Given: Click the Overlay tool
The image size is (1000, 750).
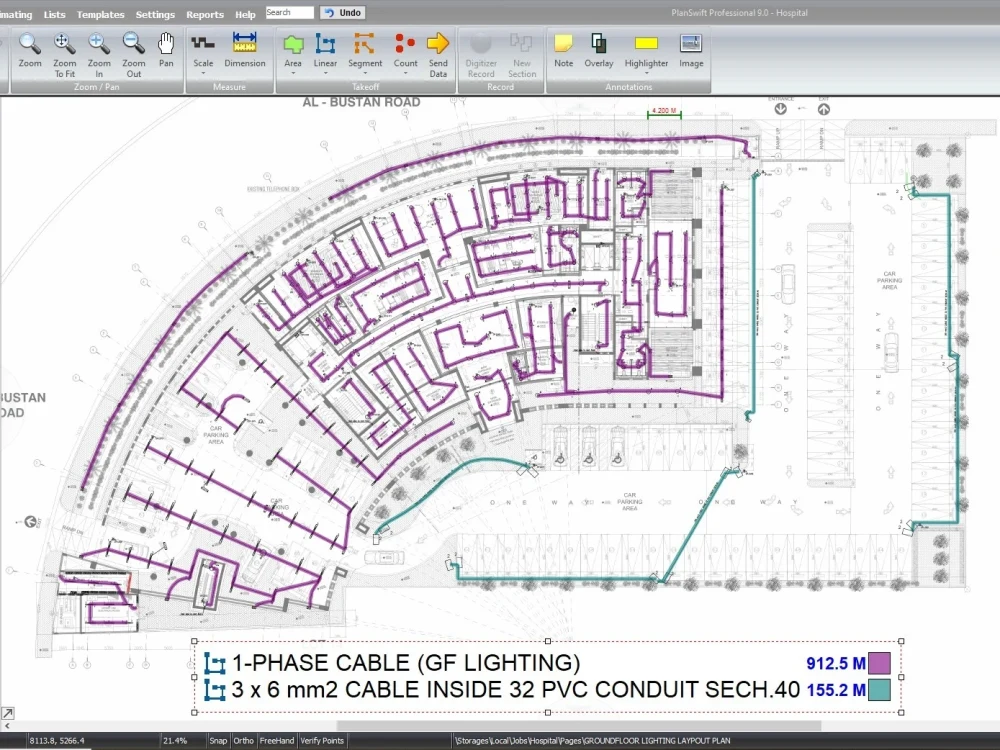Looking at the screenshot, I should pyautogui.click(x=599, y=50).
